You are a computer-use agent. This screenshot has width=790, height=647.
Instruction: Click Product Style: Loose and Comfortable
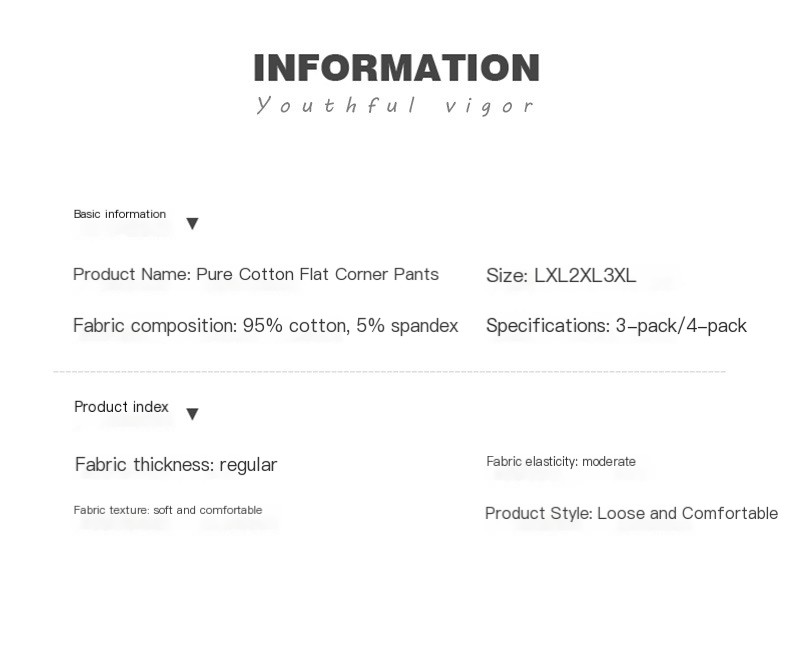pyautogui.click(x=631, y=513)
